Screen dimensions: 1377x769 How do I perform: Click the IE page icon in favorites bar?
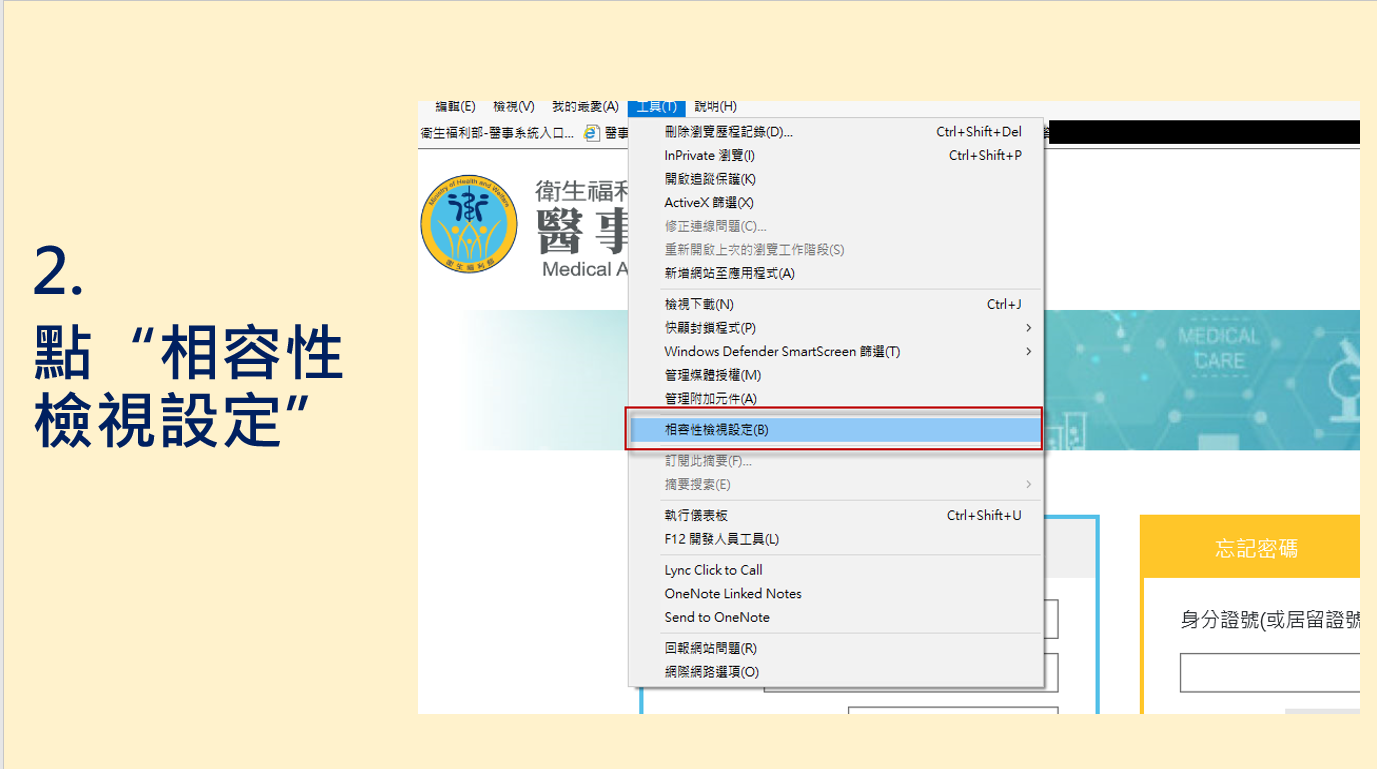(592, 132)
